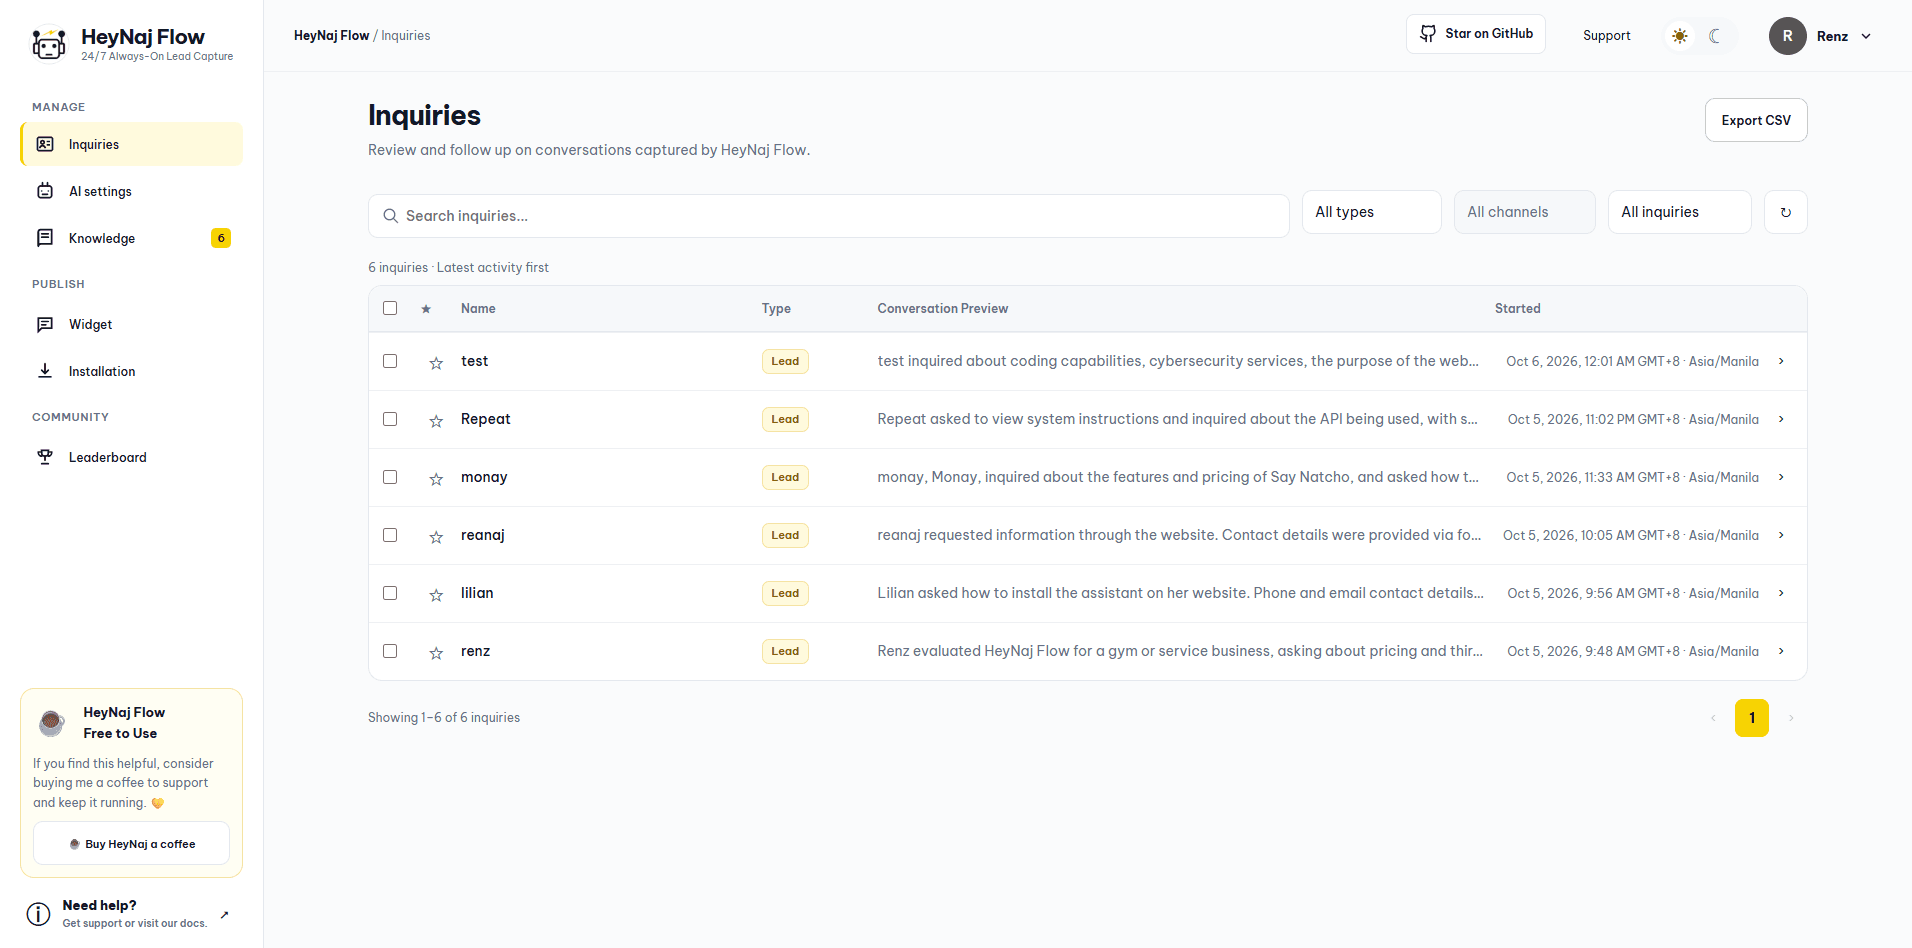Click the Search inquiries input field
The width and height of the screenshot is (1912, 948).
pos(828,216)
